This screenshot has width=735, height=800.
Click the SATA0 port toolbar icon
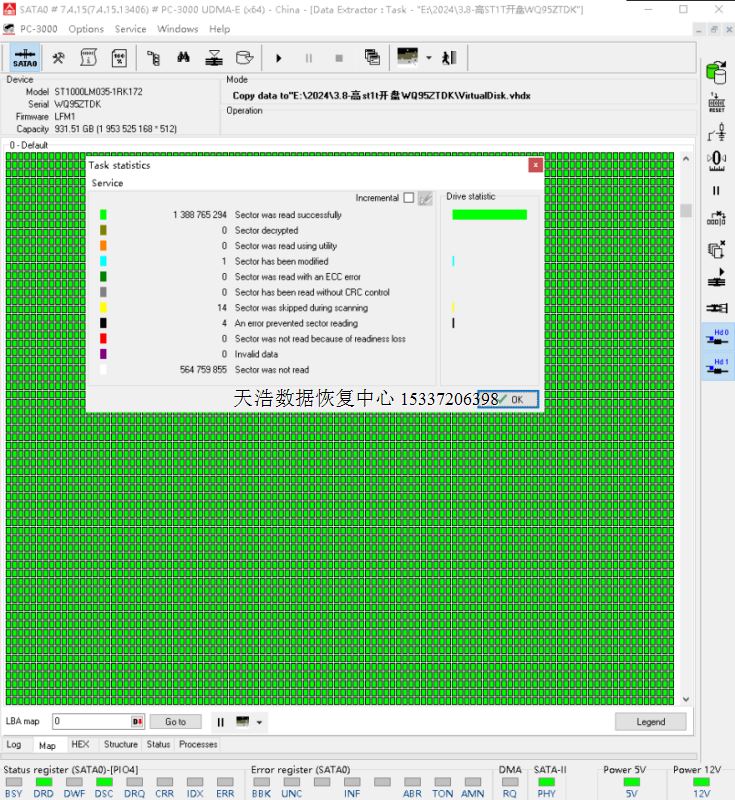click(25, 58)
